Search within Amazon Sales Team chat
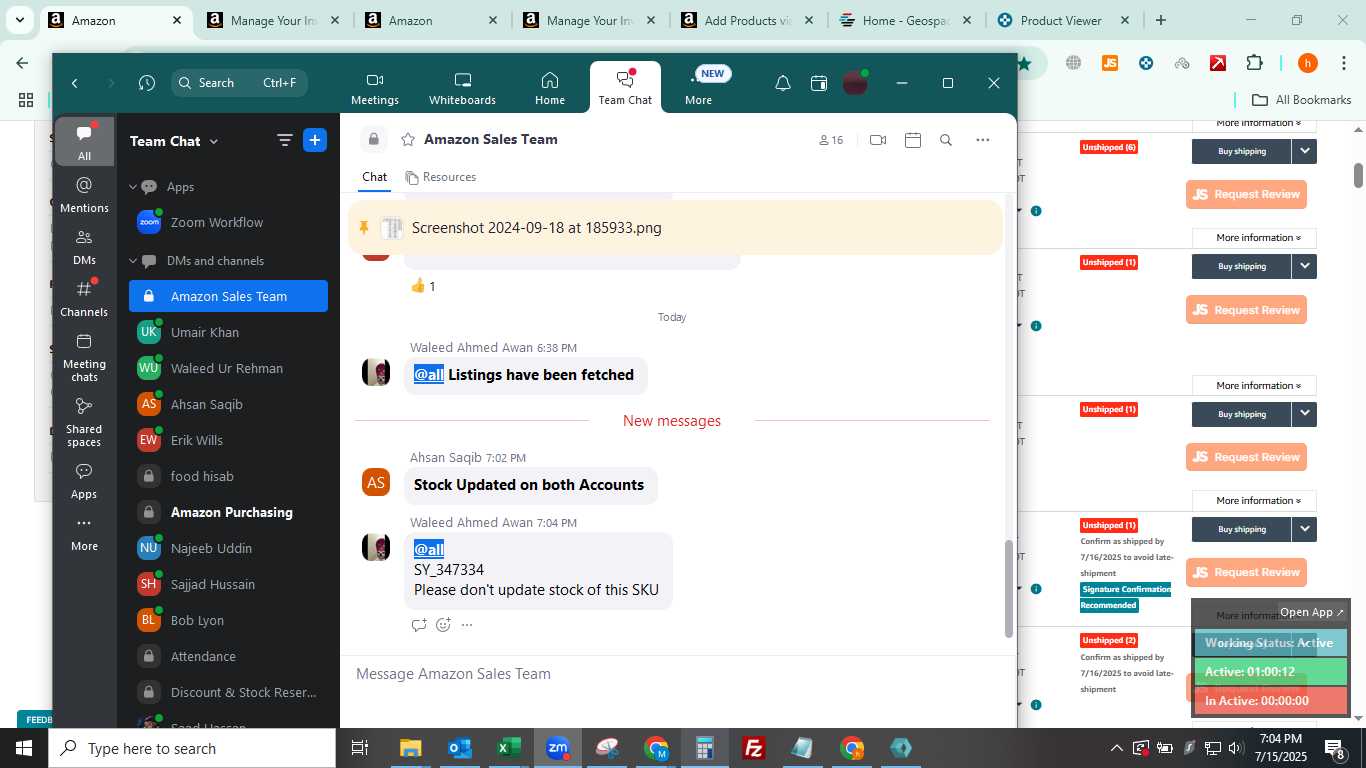Image resolution: width=1366 pixels, height=768 pixels. 946,140
